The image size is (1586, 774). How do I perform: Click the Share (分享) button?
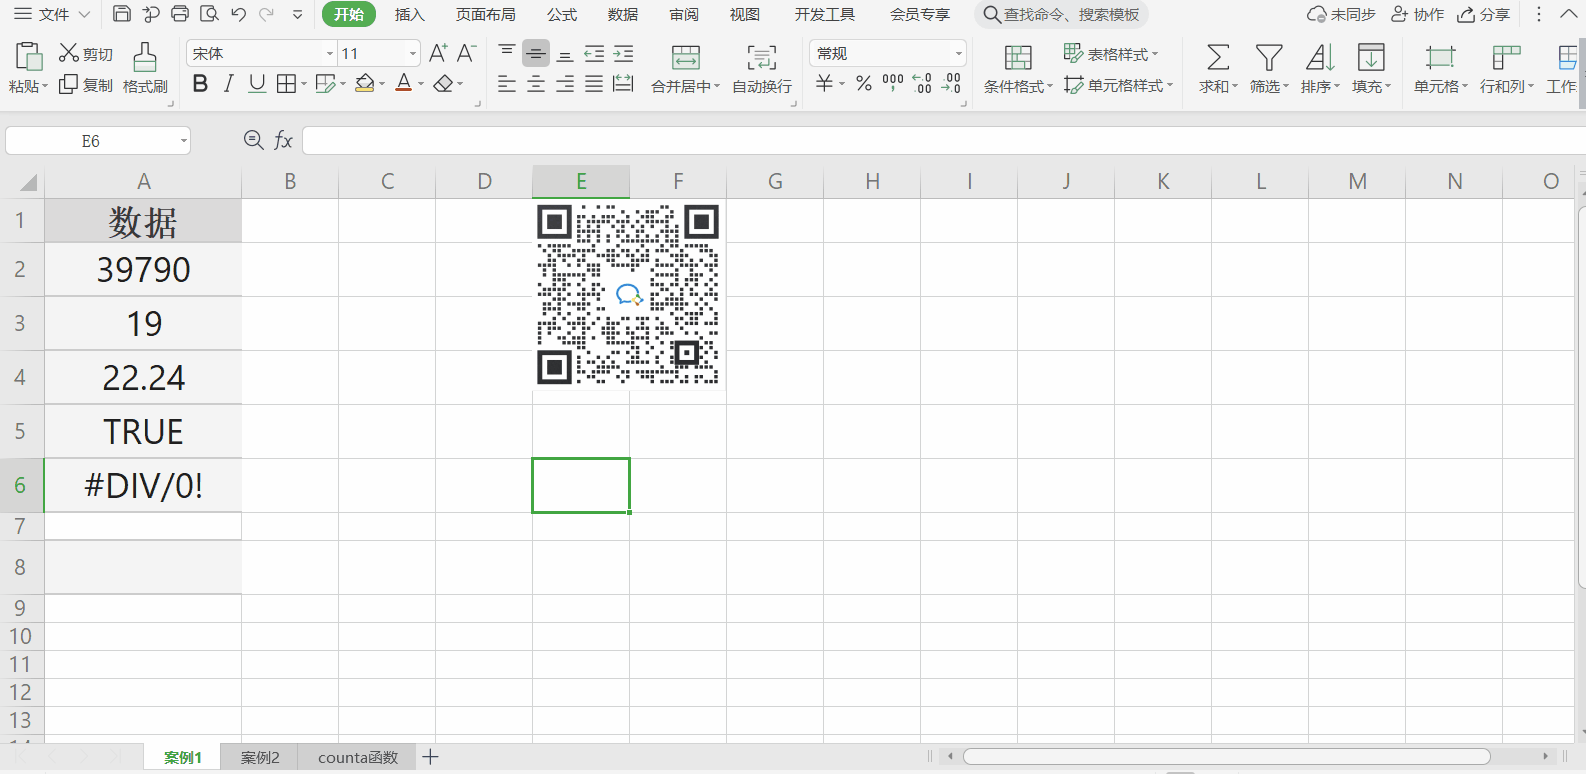1484,14
